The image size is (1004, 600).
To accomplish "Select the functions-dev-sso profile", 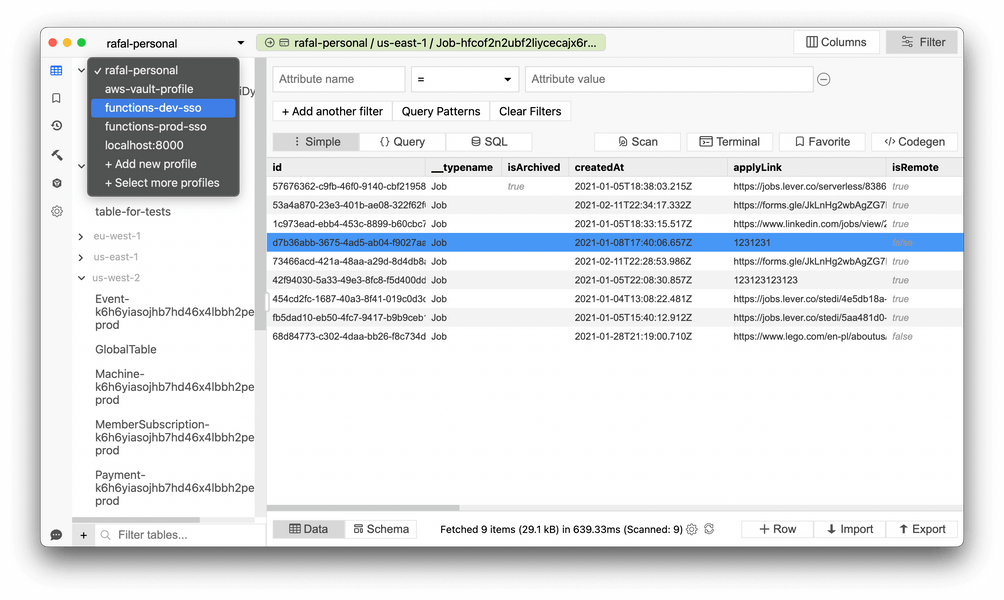I will pyautogui.click(x=152, y=107).
